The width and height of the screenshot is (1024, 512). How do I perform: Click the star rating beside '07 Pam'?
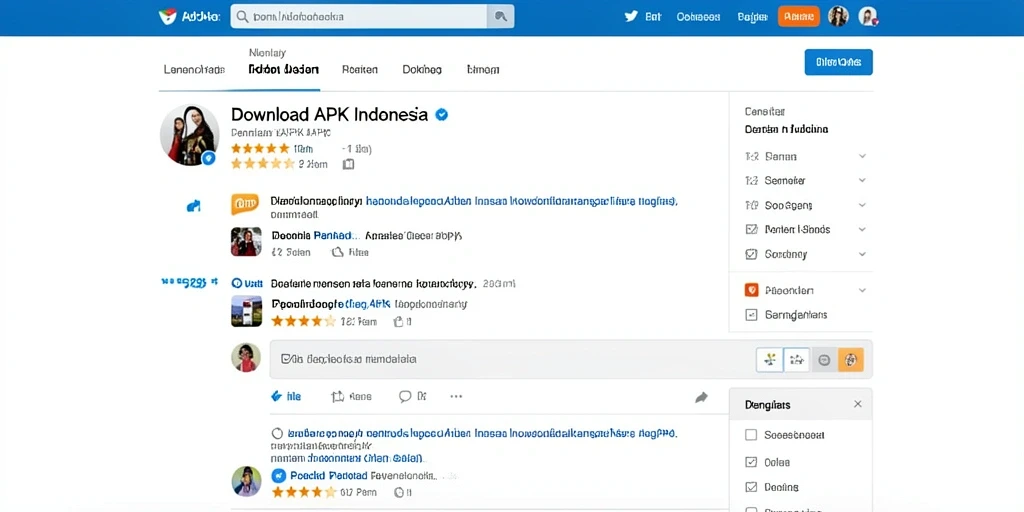[x=304, y=492]
